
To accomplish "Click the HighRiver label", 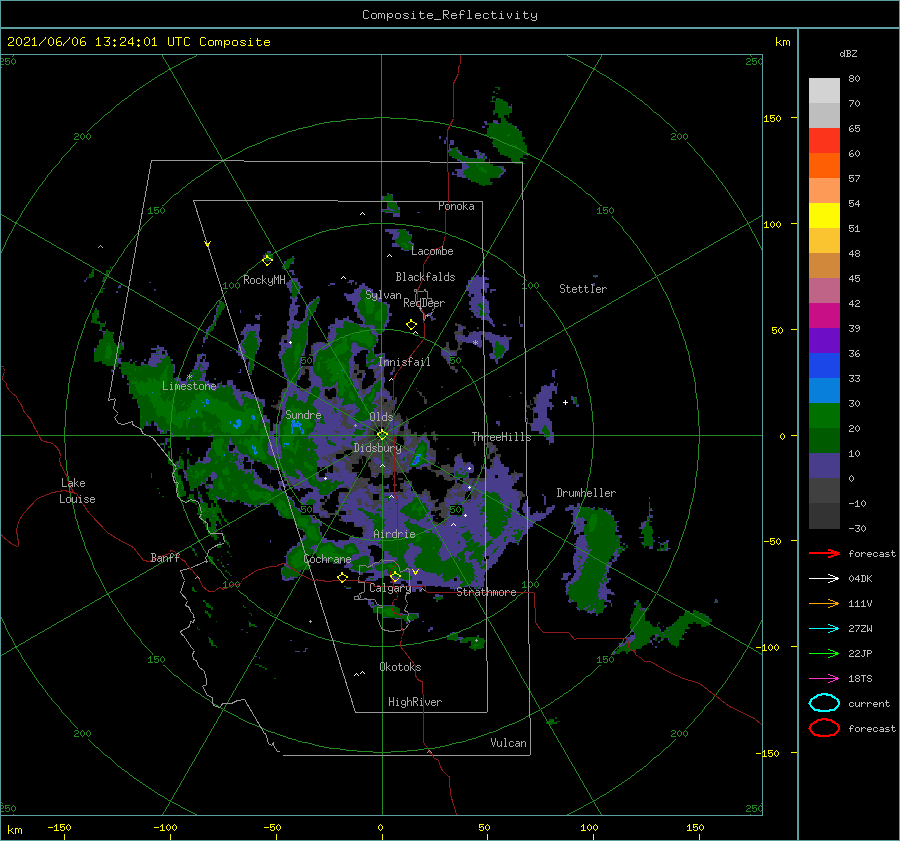I will 415,702.
